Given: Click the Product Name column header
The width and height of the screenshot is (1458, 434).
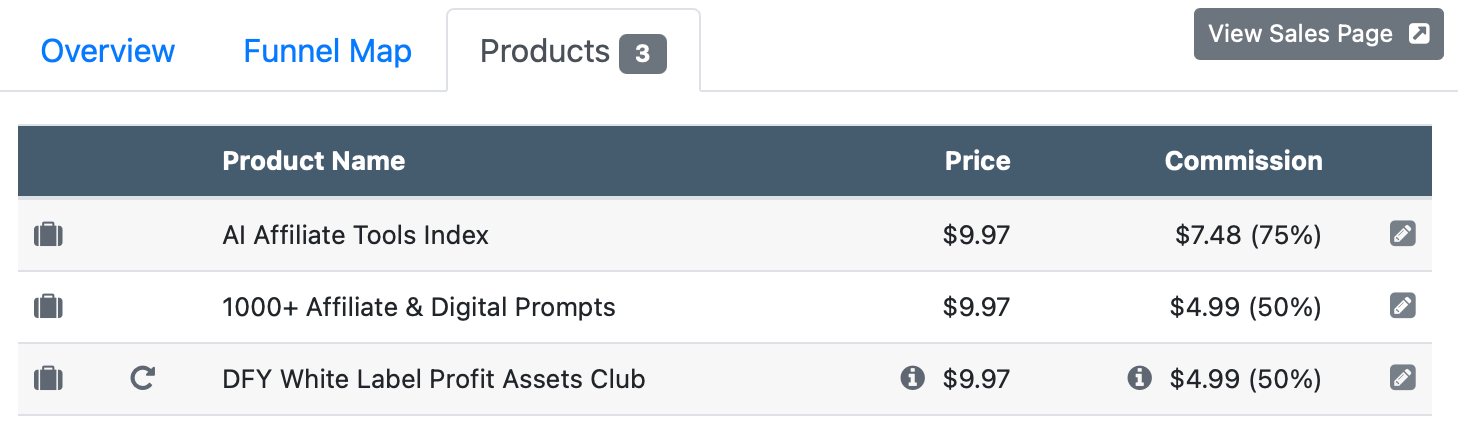Looking at the screenshot, I should [313, 161].
